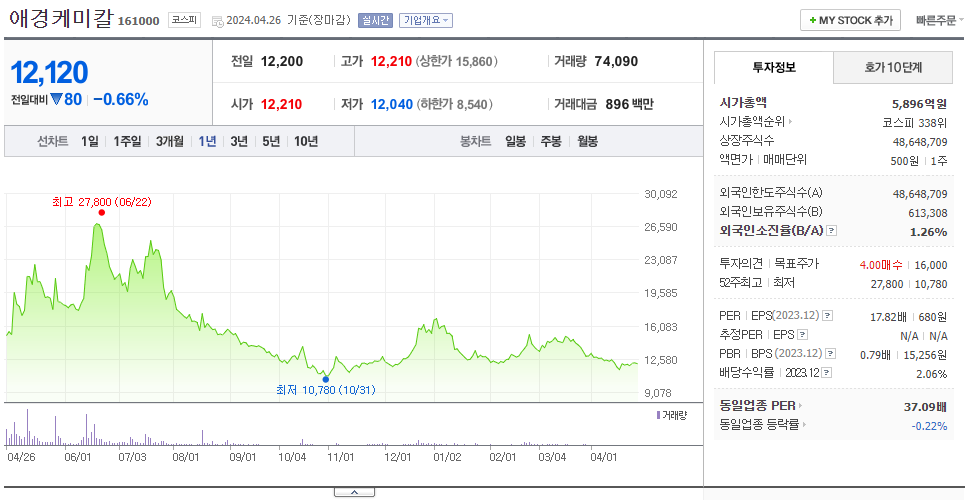Click the 실시간 badge button
Viewport: 968px width, 500px height.
point(375,20)
